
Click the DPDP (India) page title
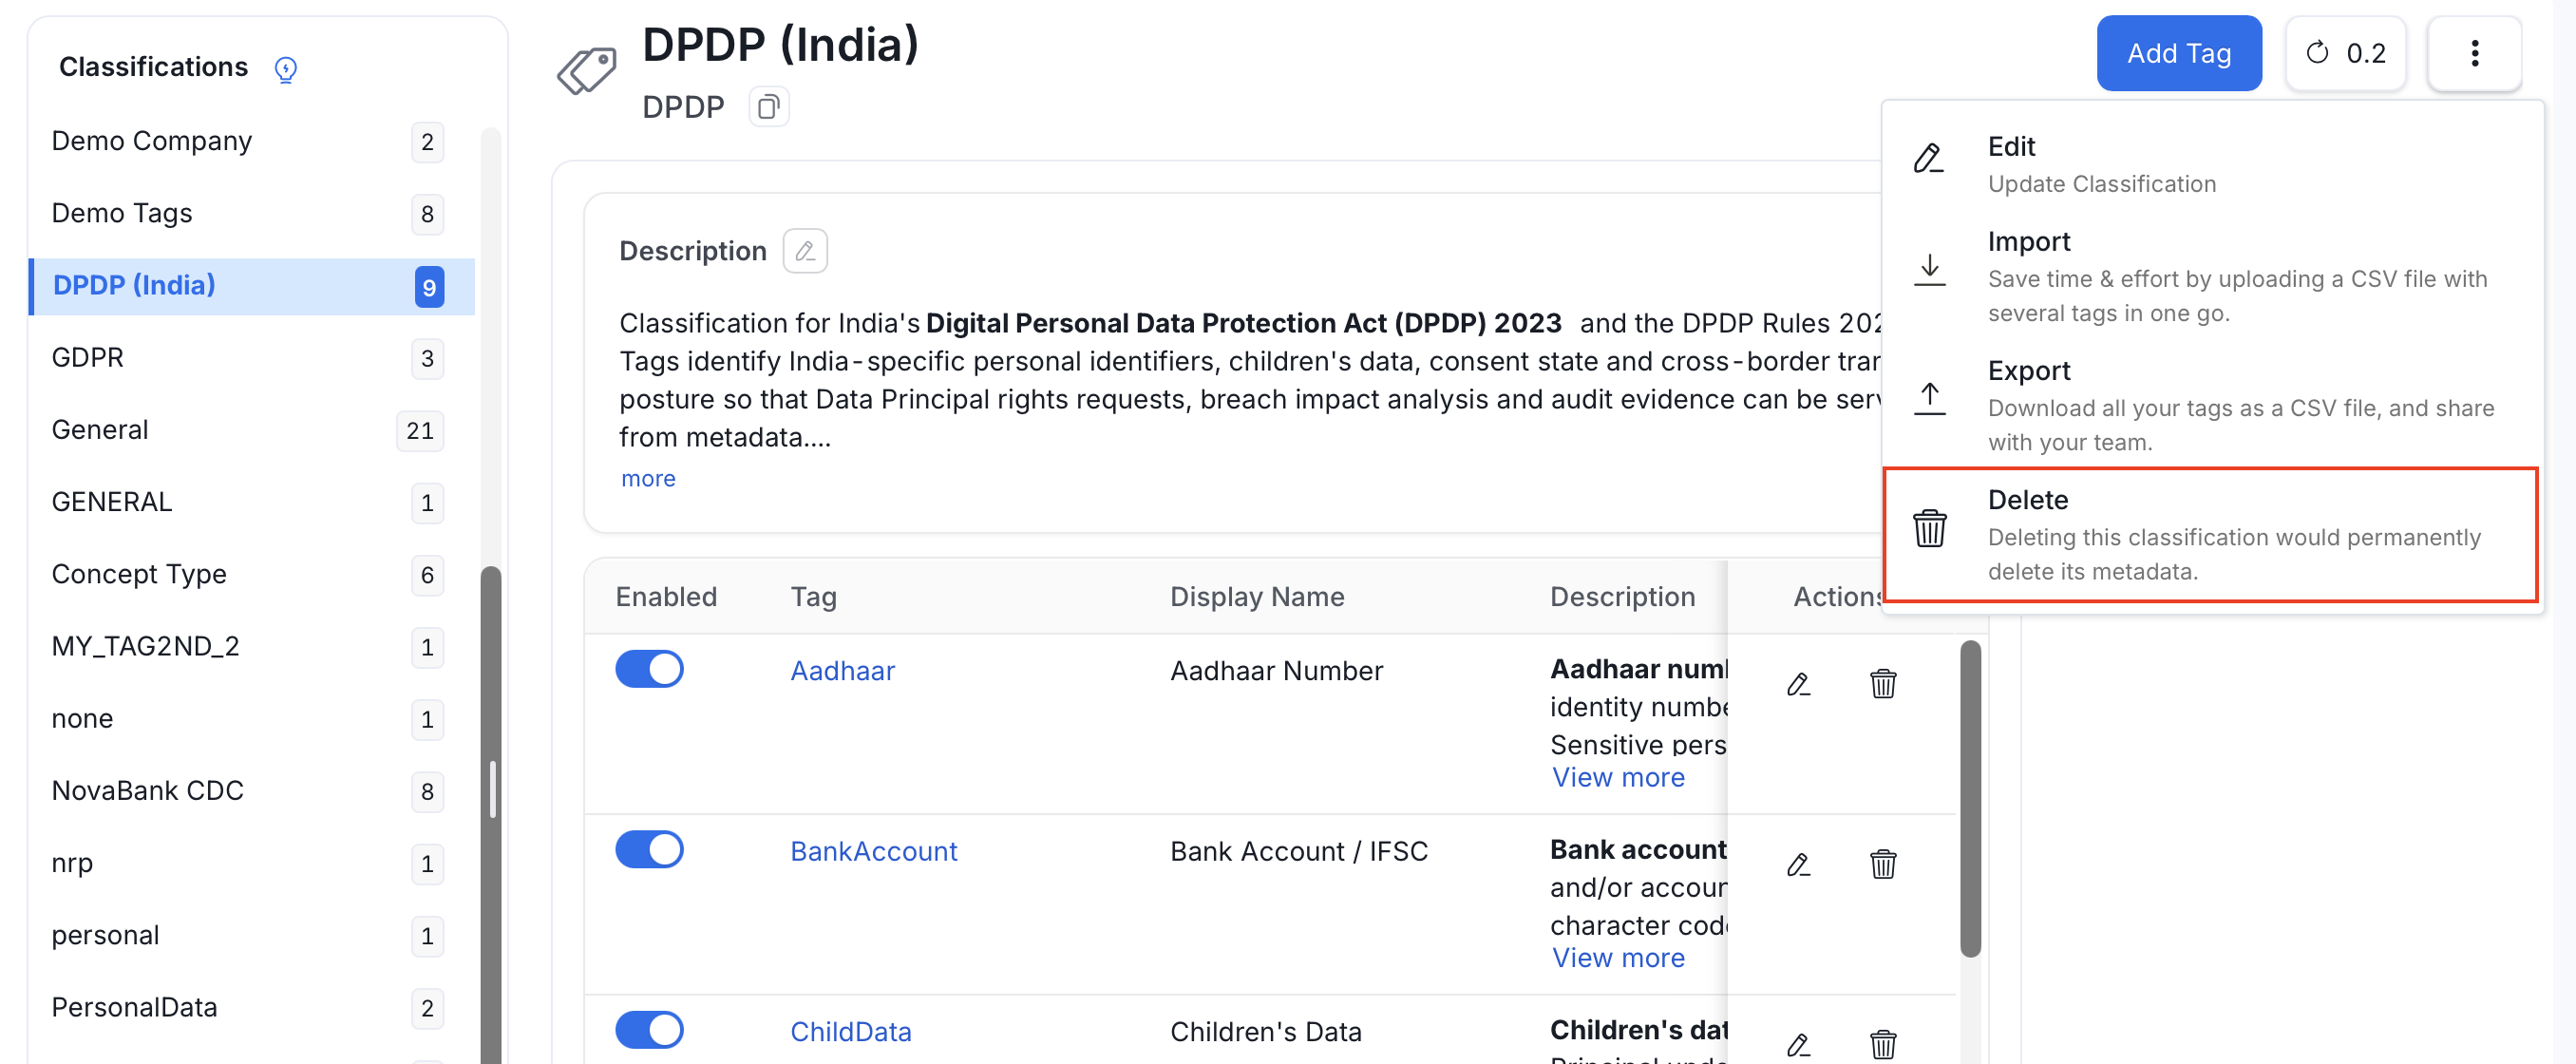click(x=780, y=45)
